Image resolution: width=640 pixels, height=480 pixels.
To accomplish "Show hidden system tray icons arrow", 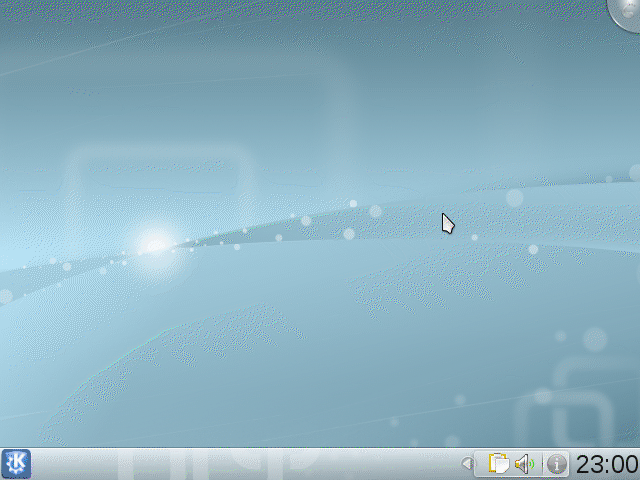I will pos(467,464).
